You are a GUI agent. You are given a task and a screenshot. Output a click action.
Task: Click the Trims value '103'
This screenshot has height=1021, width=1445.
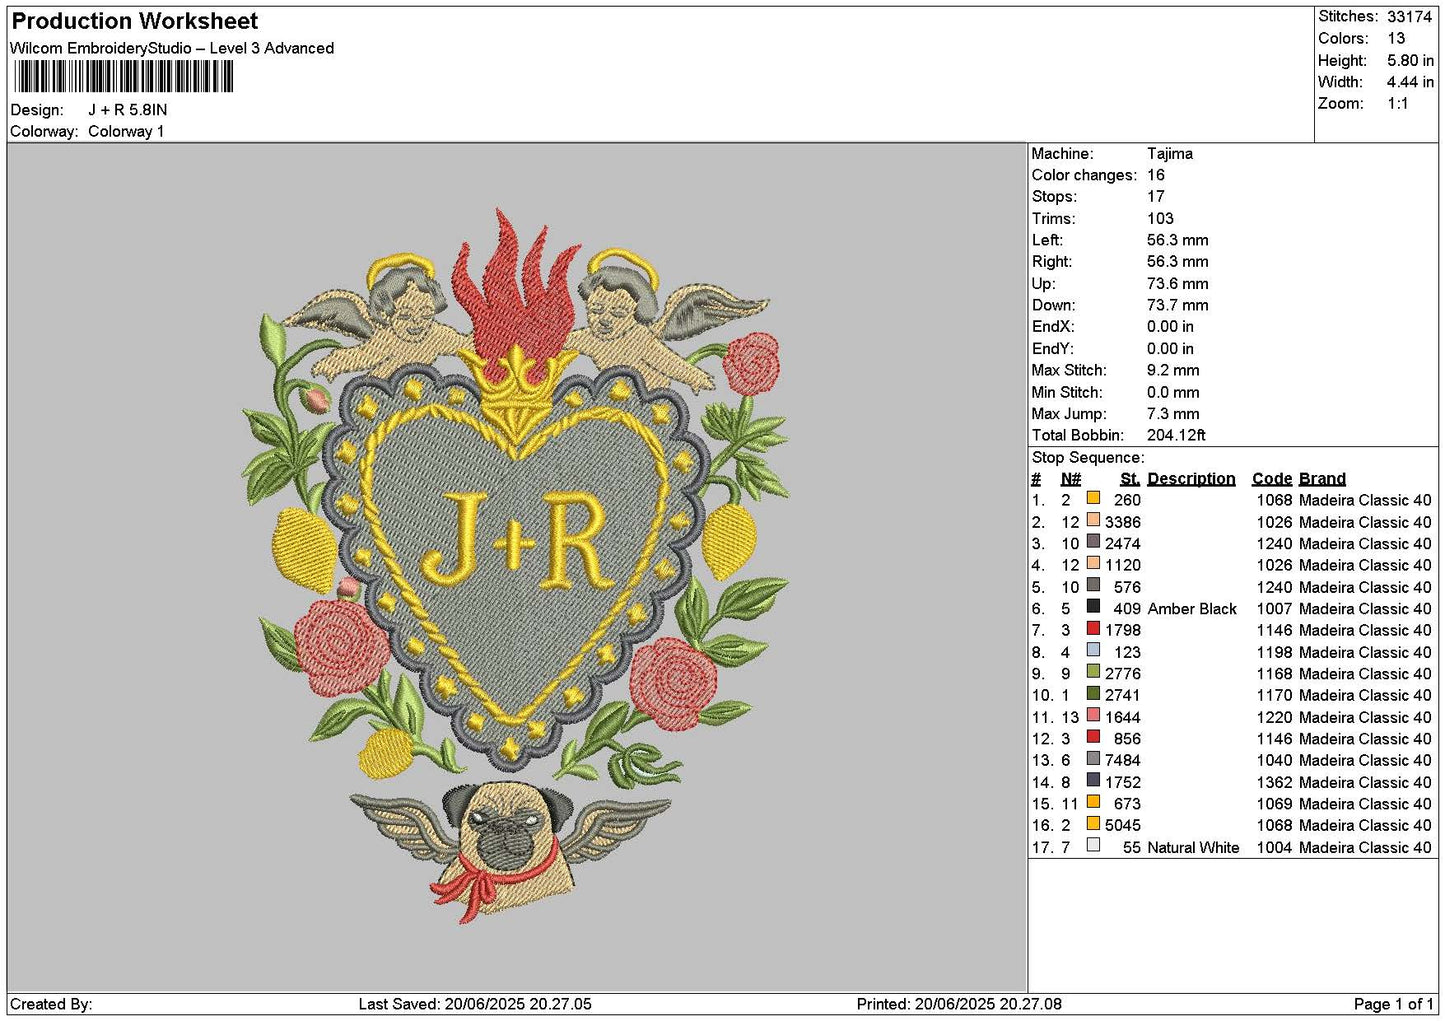point(1160,218)
